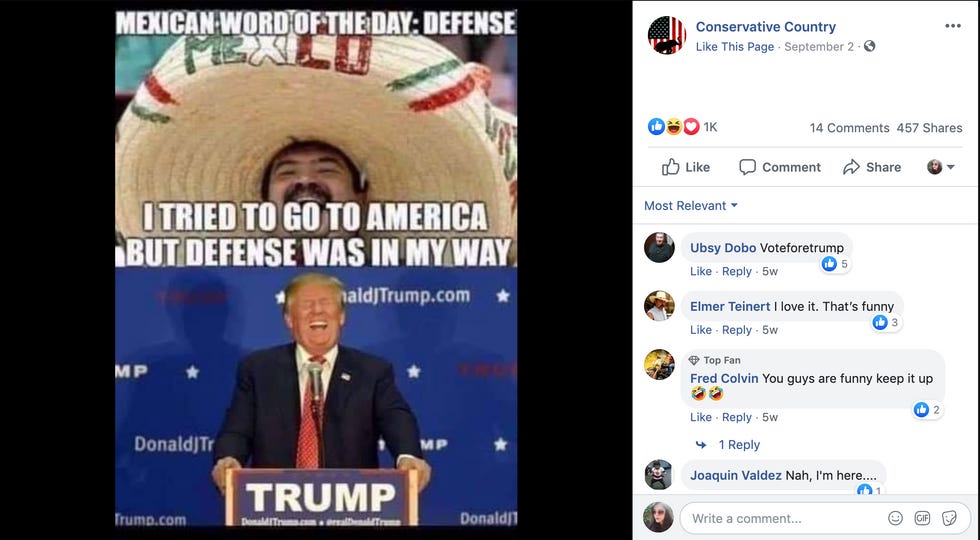This screenshot has height=540, width=980.
Task: Open the GIF picker in comment box
Action: click(x=922, y=518)
